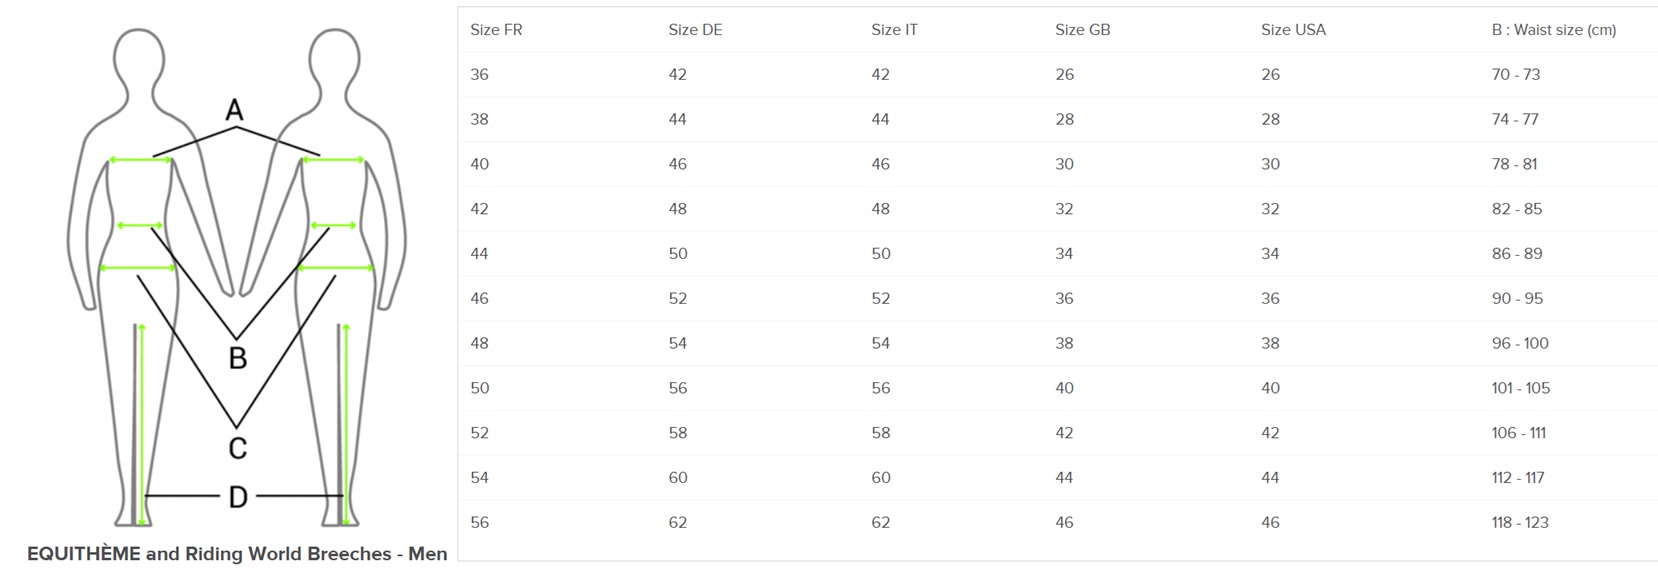Click the Size DE column header
This screenshot has width=1658, height=580.
tap(695, 30)
